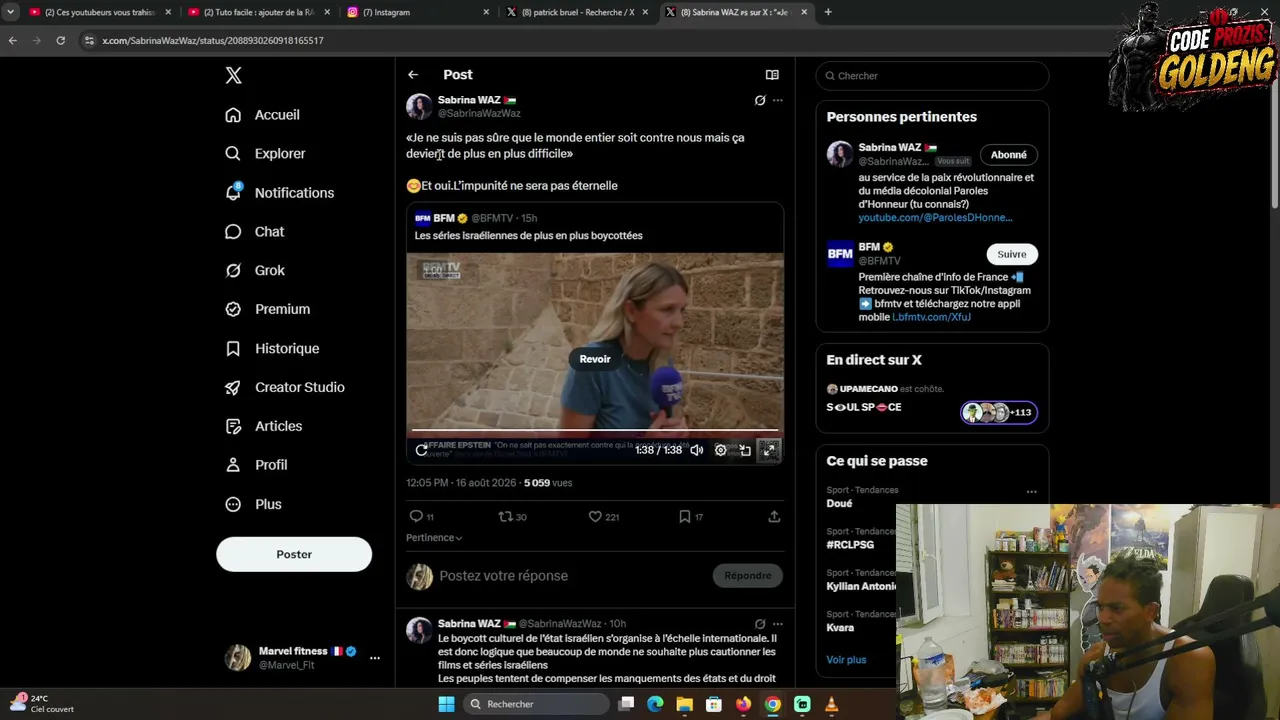The height and width of the screenshot is (720, 1280).
Task: Switch to Tuto facile YouTube tab
Action: 258,12
